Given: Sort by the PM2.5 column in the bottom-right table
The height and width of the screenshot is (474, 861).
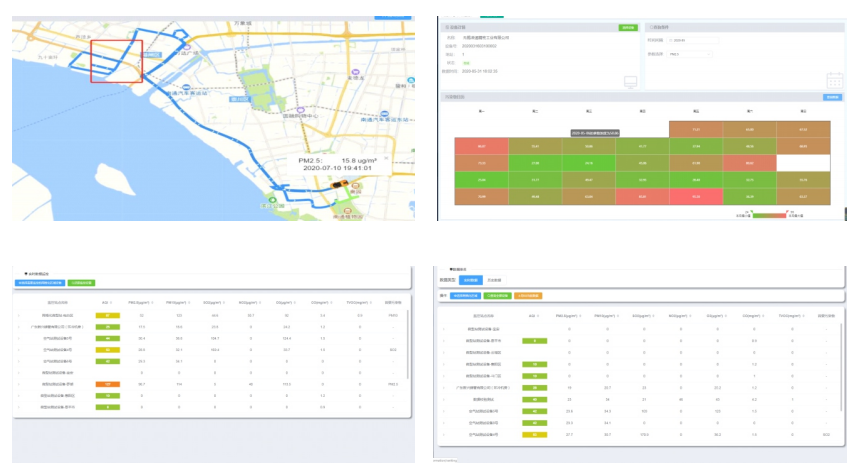Looking at the screenshot, I should pyautogui.click(x=570, y=314).
